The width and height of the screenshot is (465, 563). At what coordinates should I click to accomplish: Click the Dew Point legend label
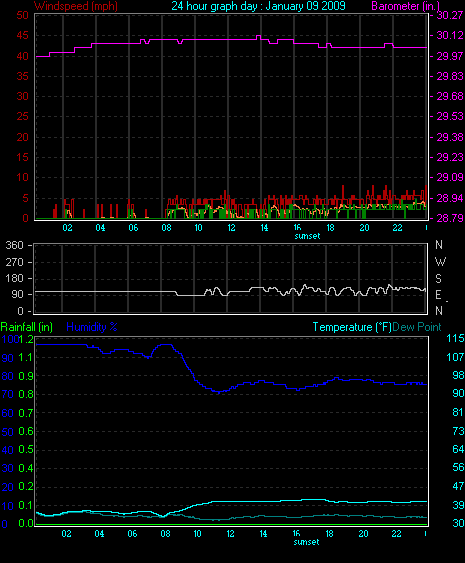(417, 327)
